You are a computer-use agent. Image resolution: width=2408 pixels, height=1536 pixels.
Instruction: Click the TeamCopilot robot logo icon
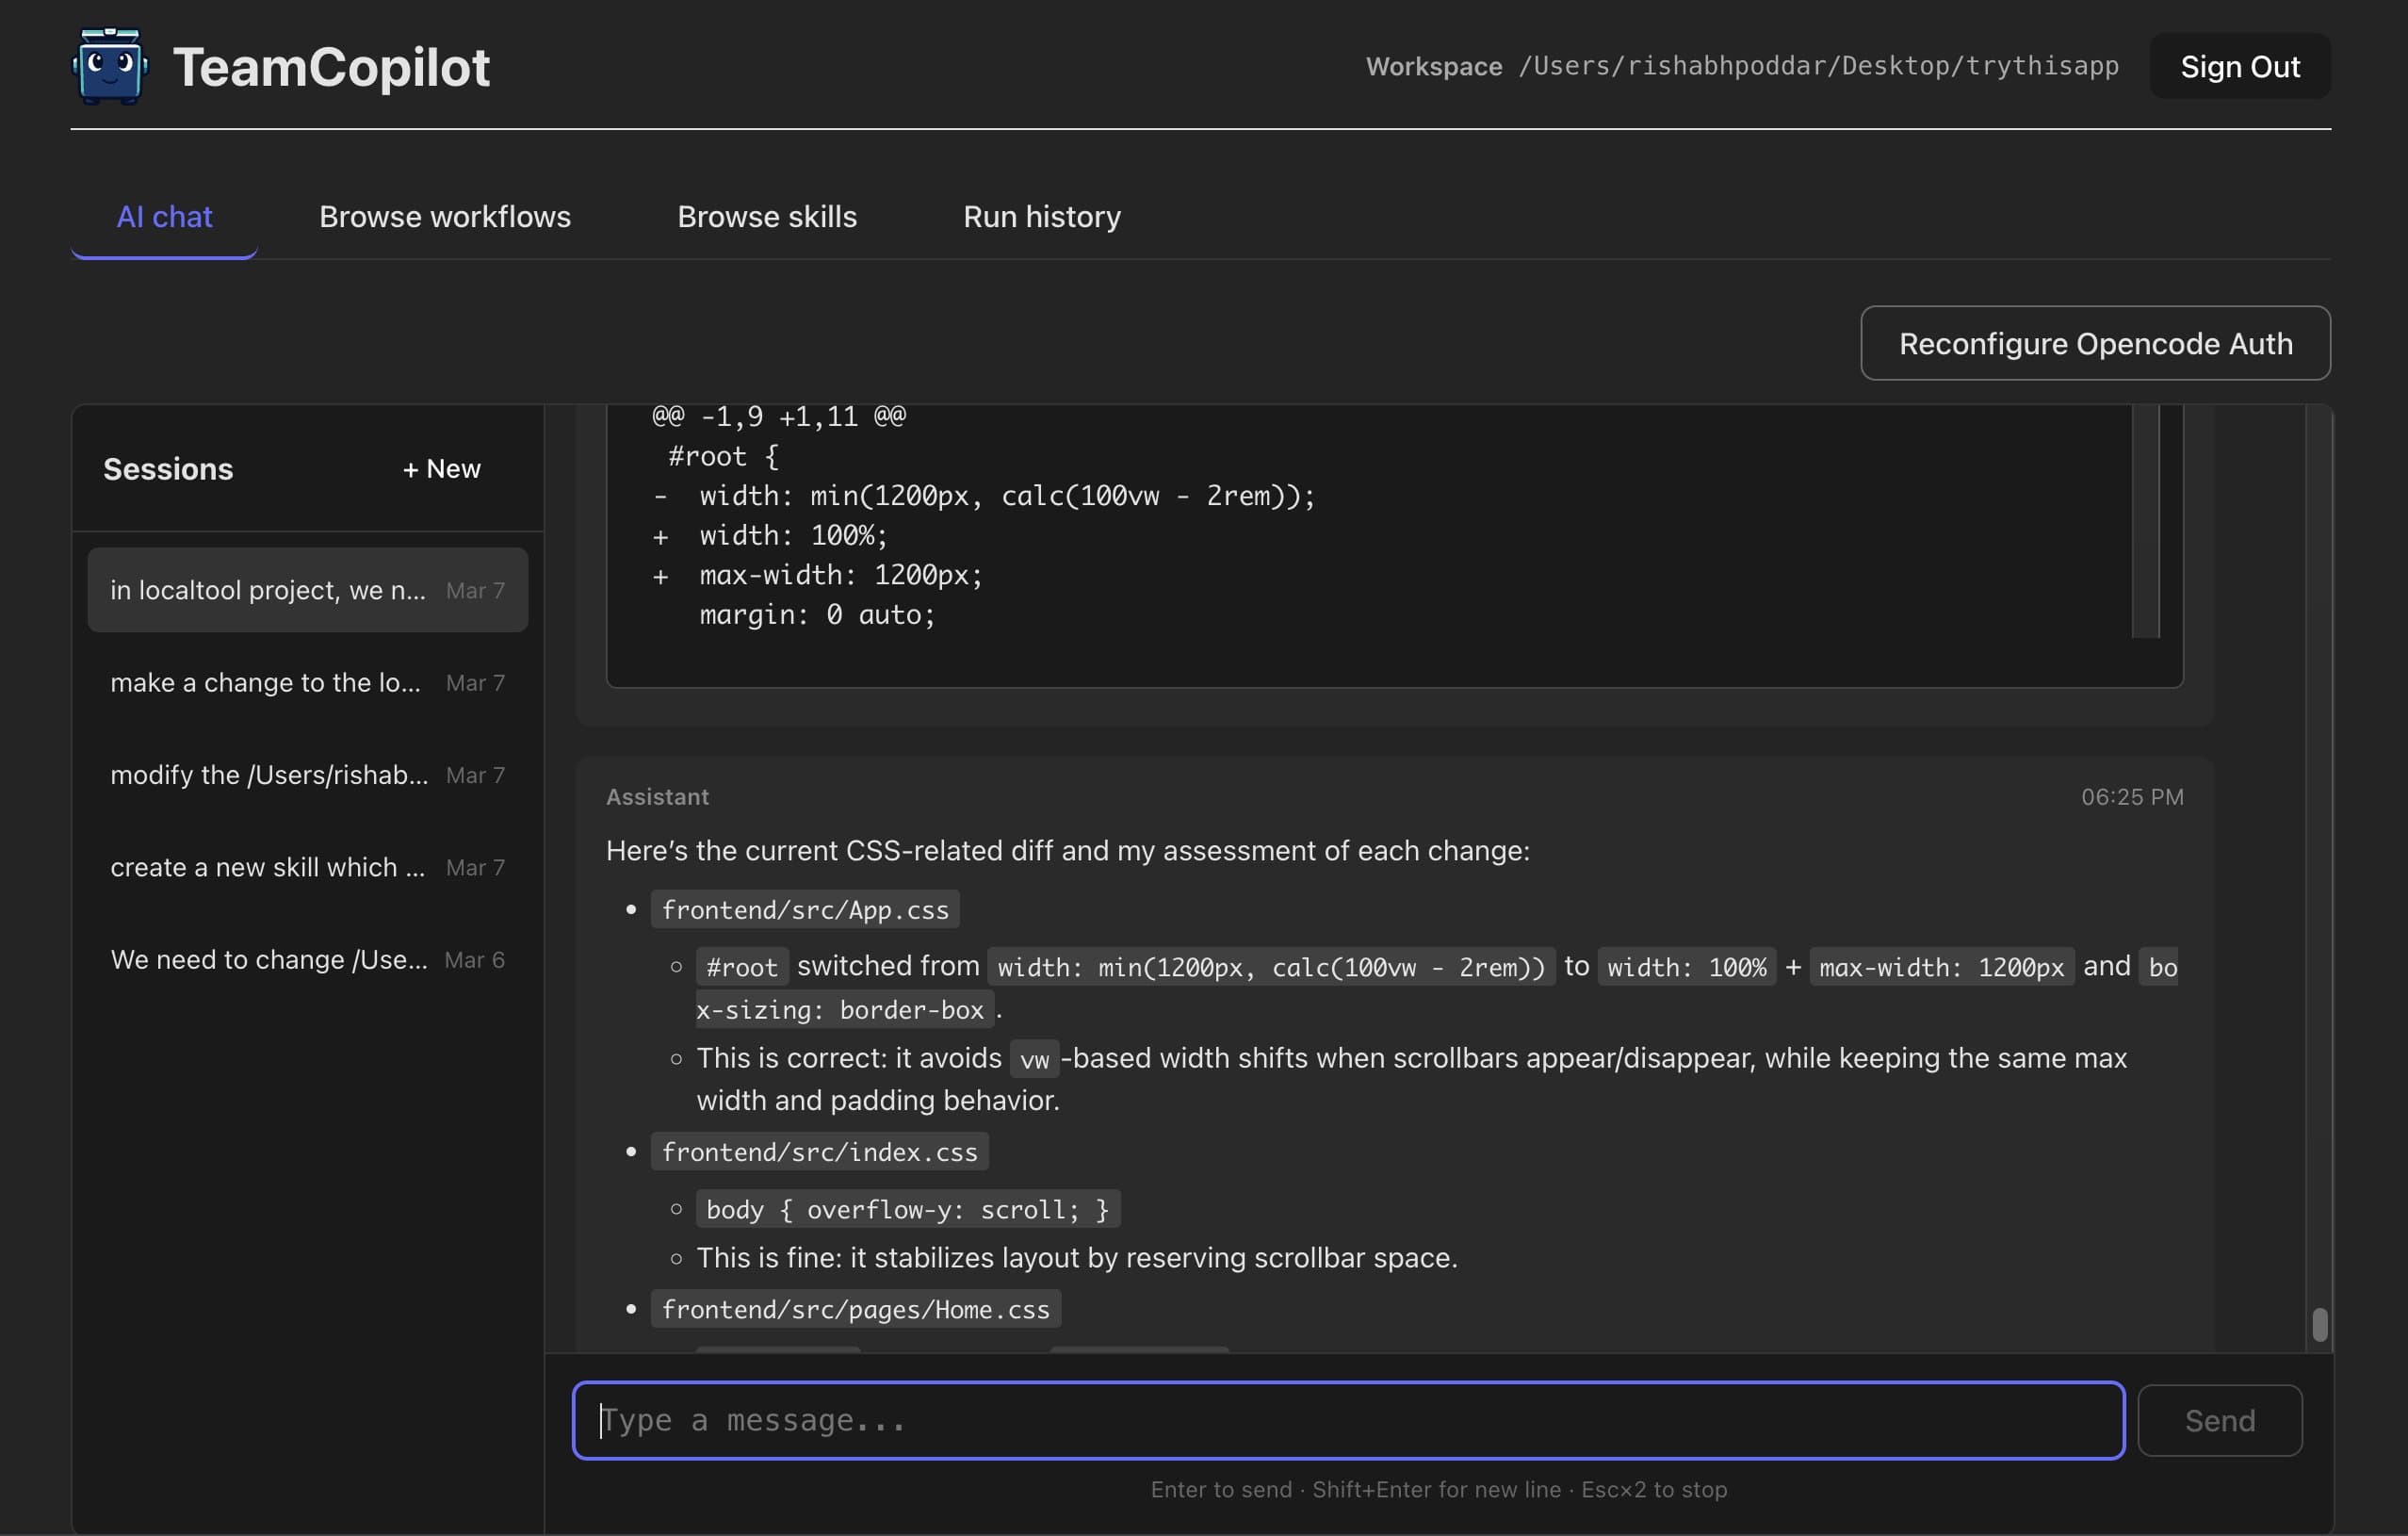(109, 66)
